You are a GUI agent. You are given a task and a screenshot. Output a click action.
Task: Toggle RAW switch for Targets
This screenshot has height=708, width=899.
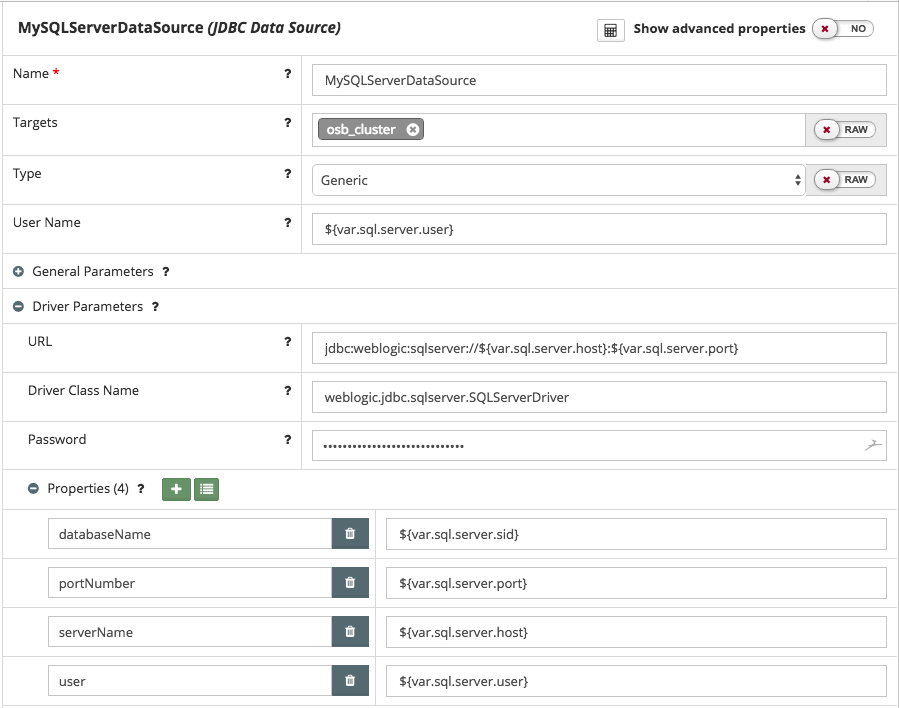coord(845,130)
